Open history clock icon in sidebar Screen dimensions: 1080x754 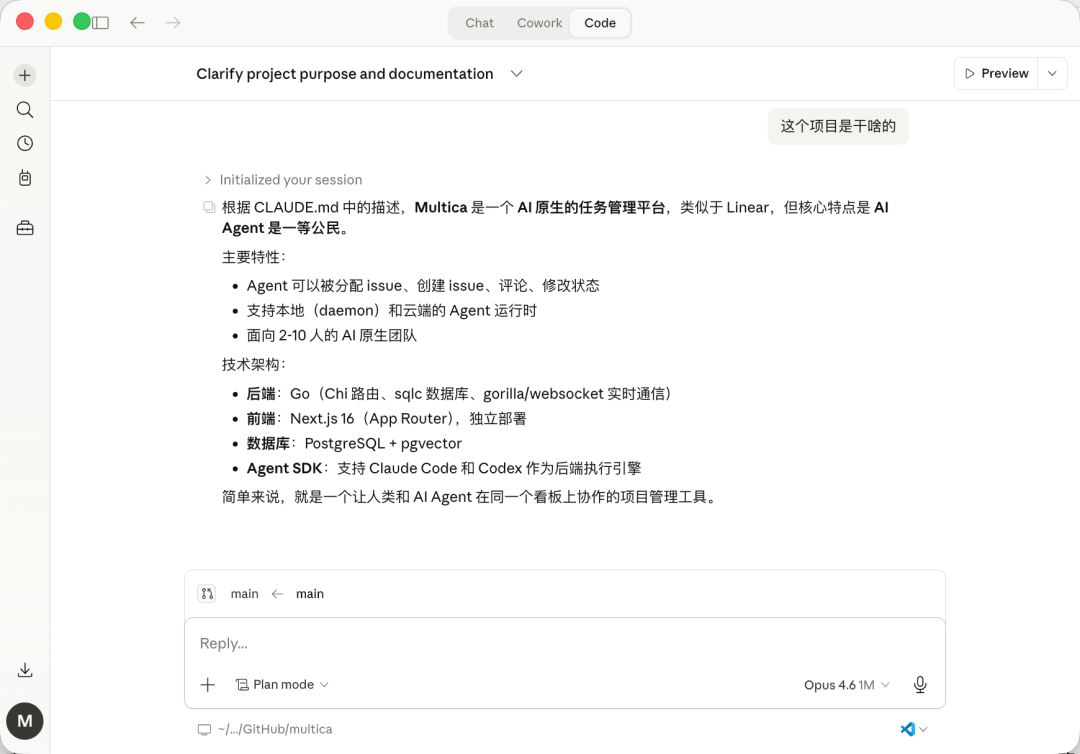pyautogui.click(x=25, y=143)
